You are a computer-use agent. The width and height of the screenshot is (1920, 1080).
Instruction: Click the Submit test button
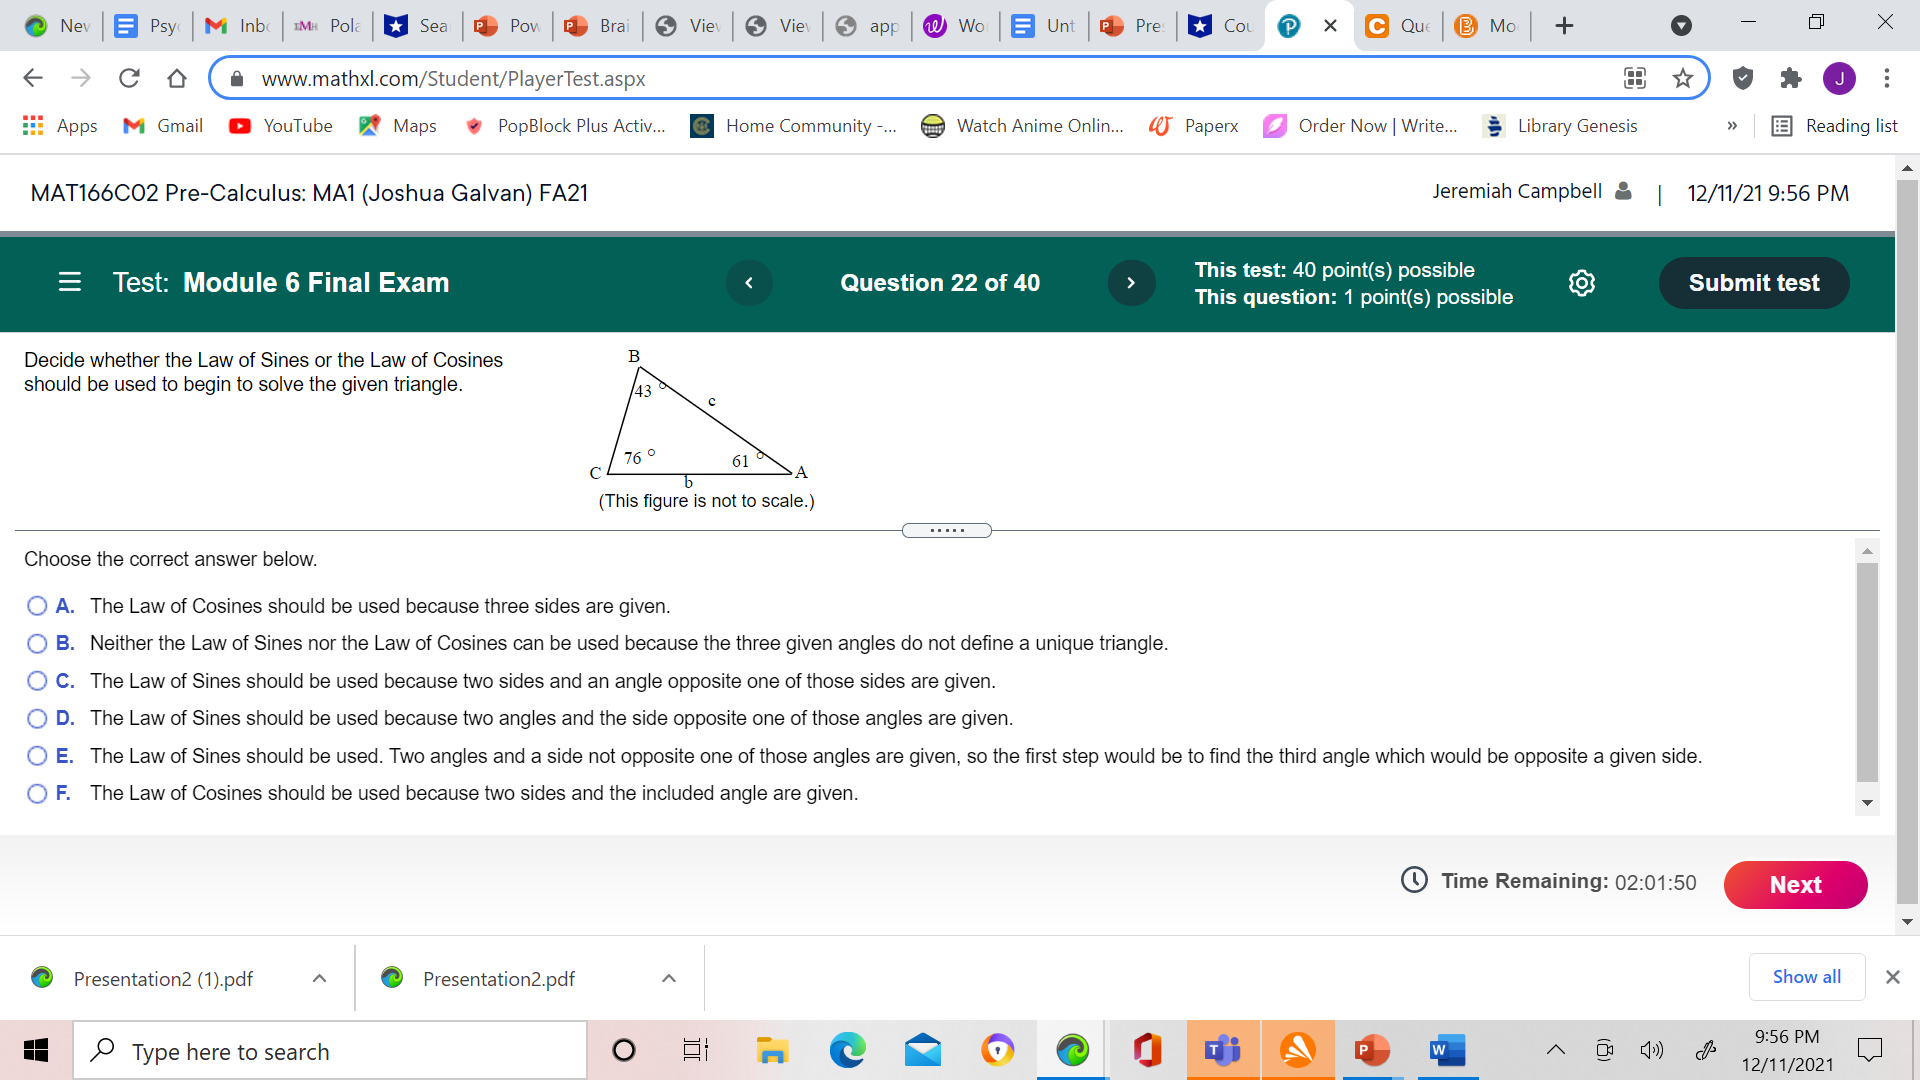pos(1753,283)
